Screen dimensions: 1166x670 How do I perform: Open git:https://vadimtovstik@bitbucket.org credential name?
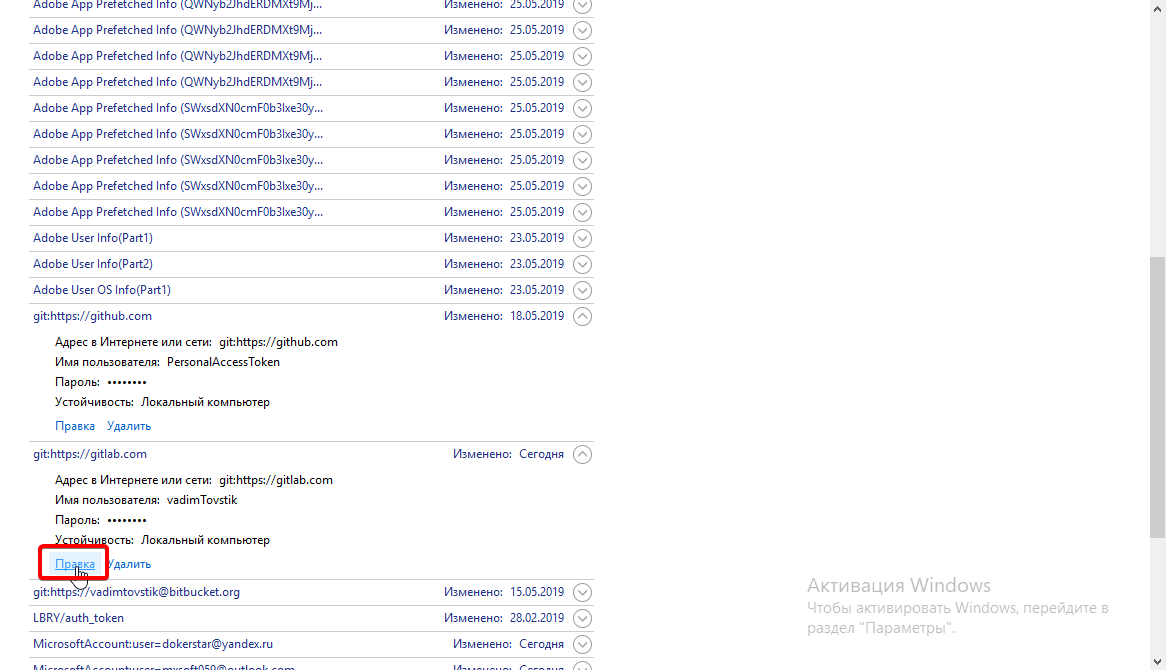136,592
